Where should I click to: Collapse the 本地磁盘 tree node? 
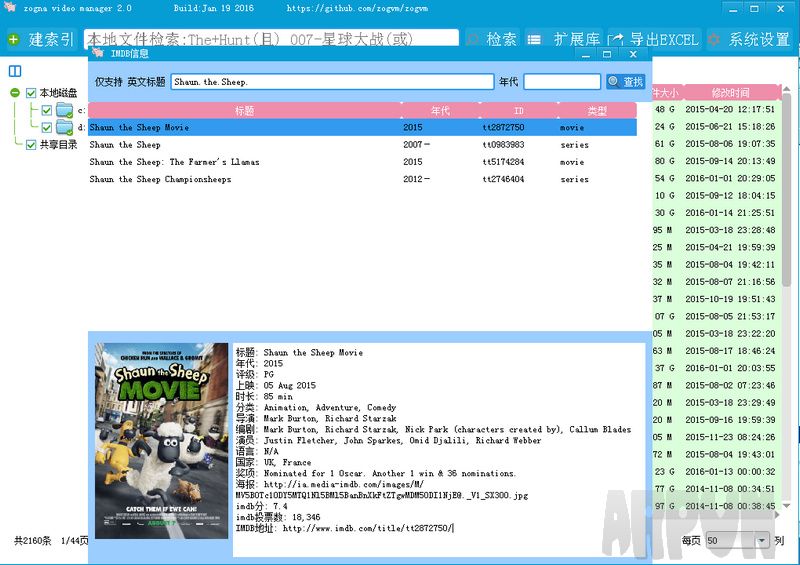click(15, 93)
